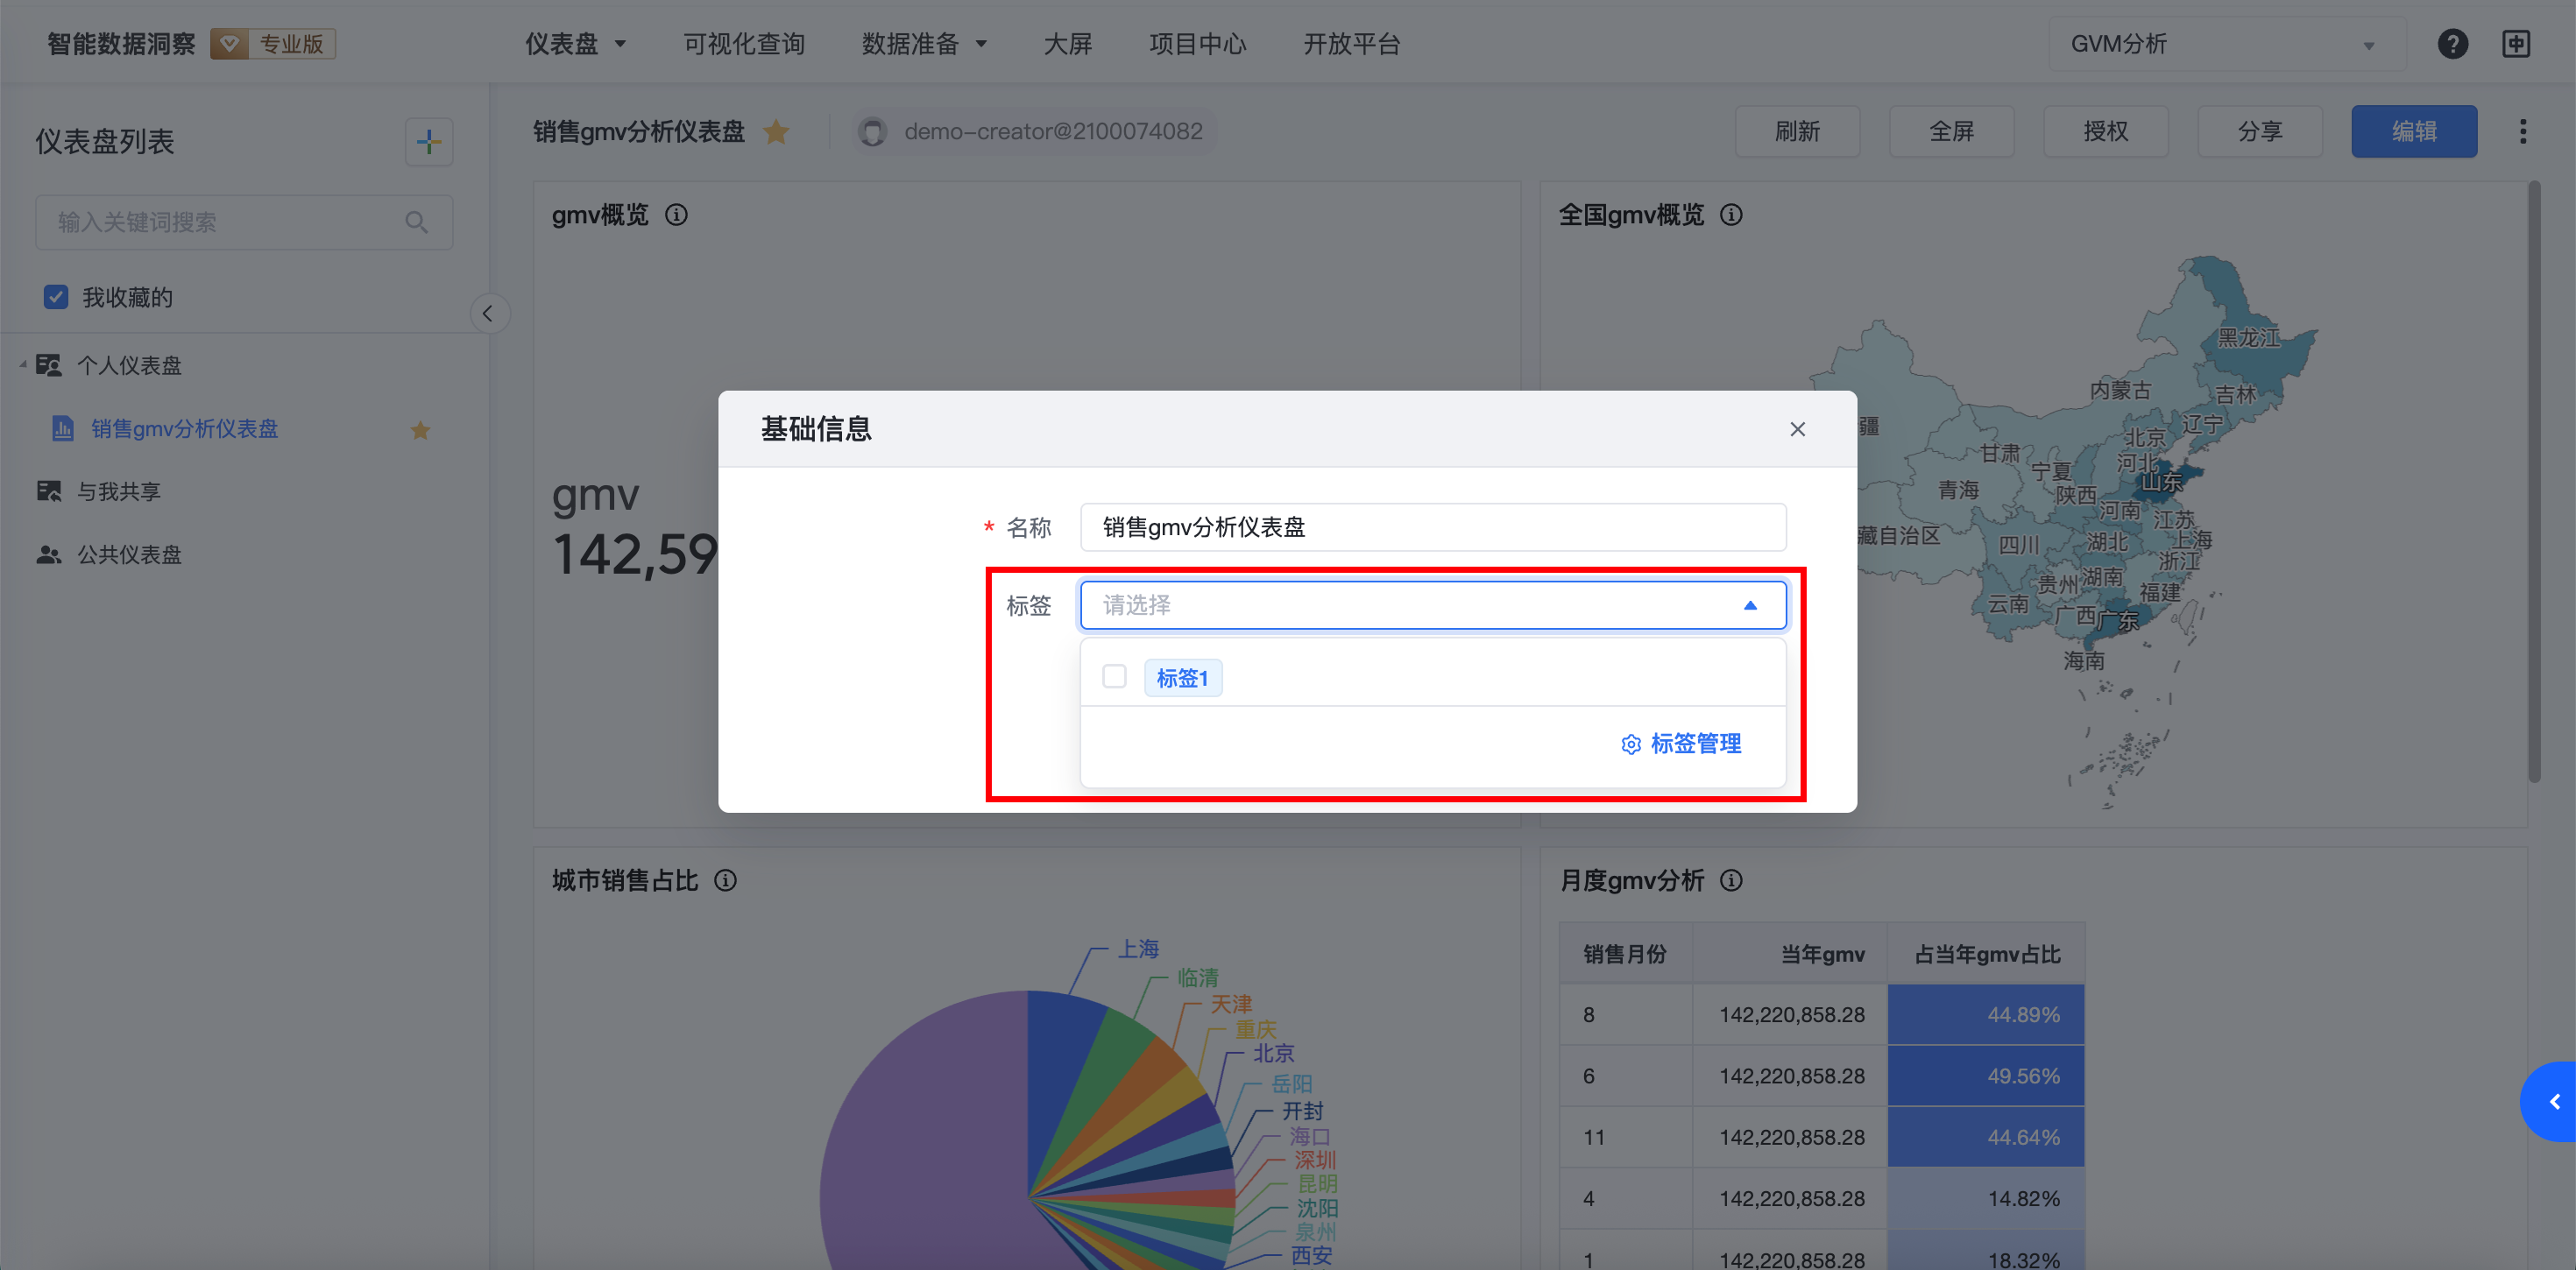Check the 标签1 checkbox option

1114,677
